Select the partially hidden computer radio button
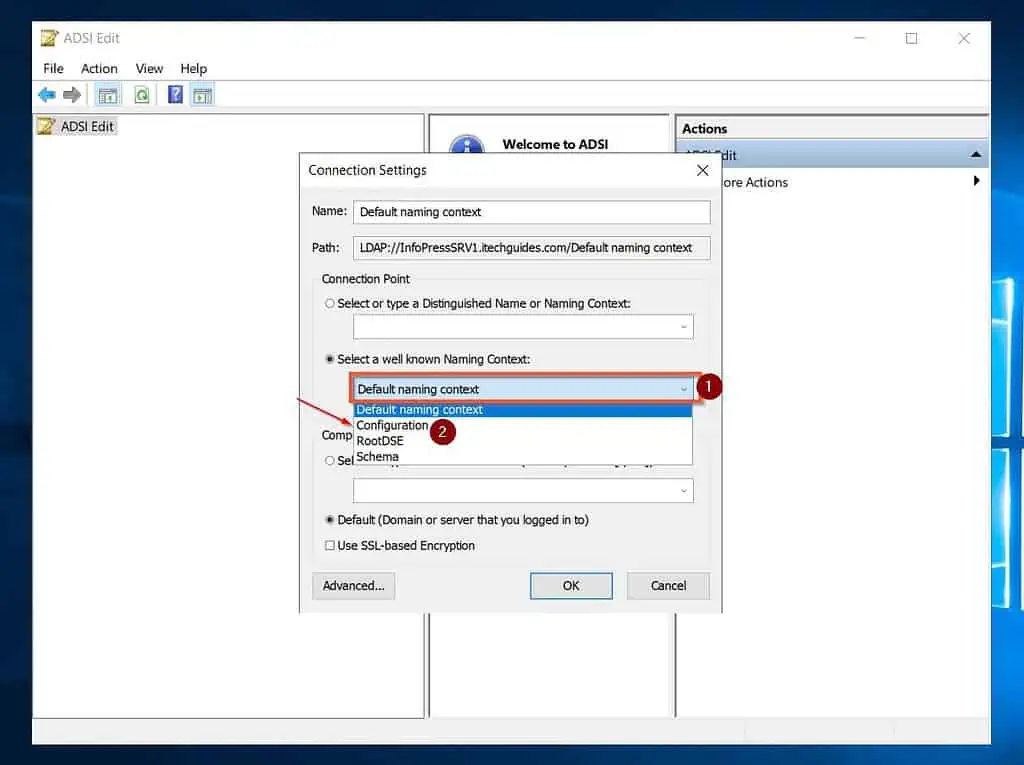This screenshot has width=1024, height=765. point(330,461)
